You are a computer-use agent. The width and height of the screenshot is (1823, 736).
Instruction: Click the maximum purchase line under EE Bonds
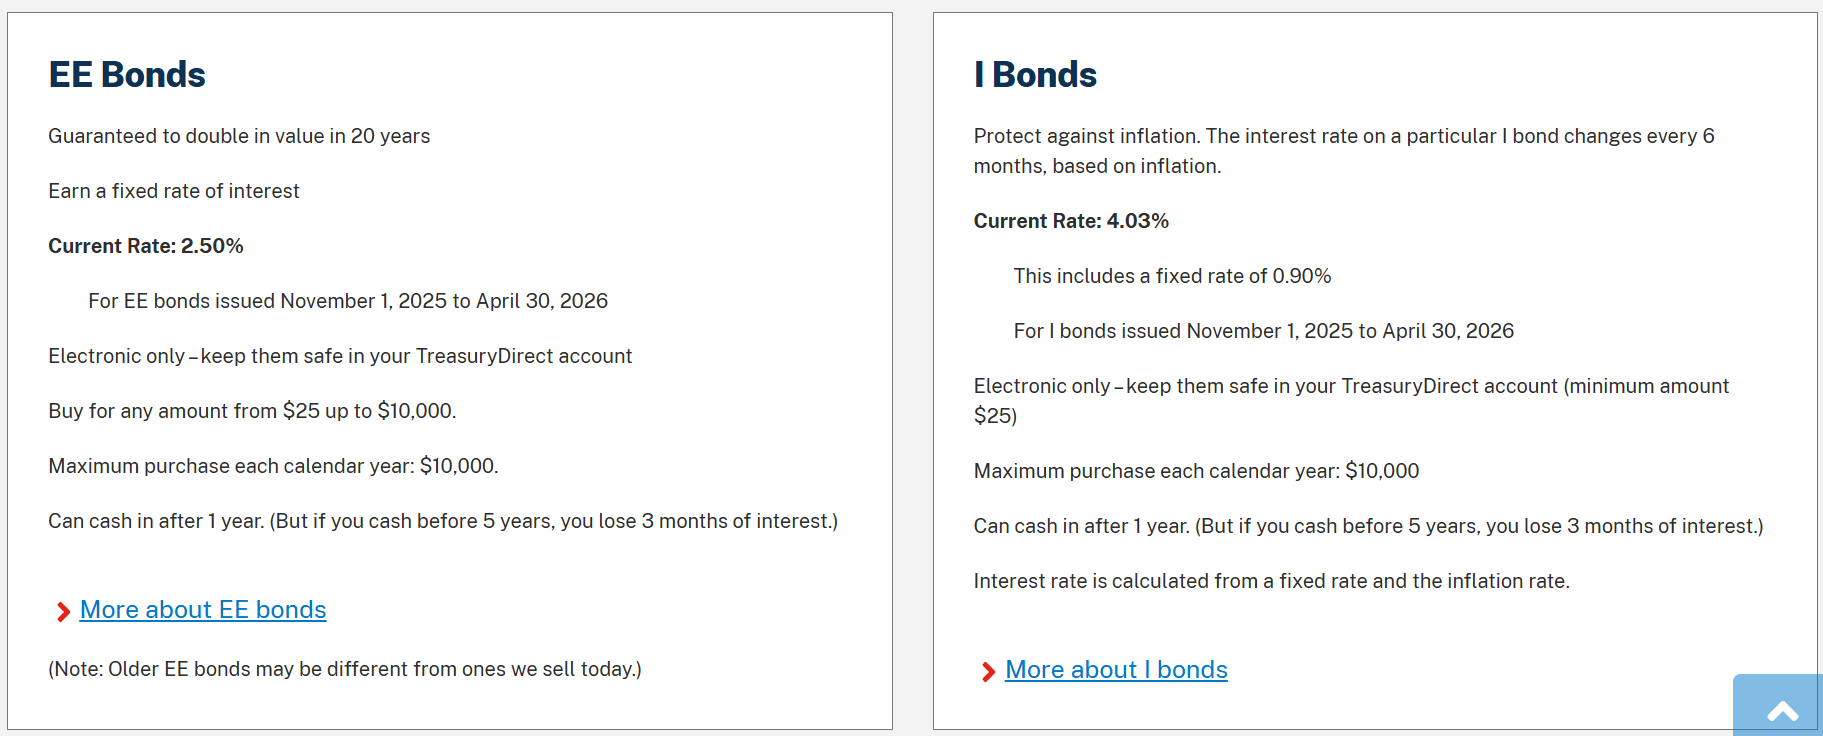click(x=273, y=465)
